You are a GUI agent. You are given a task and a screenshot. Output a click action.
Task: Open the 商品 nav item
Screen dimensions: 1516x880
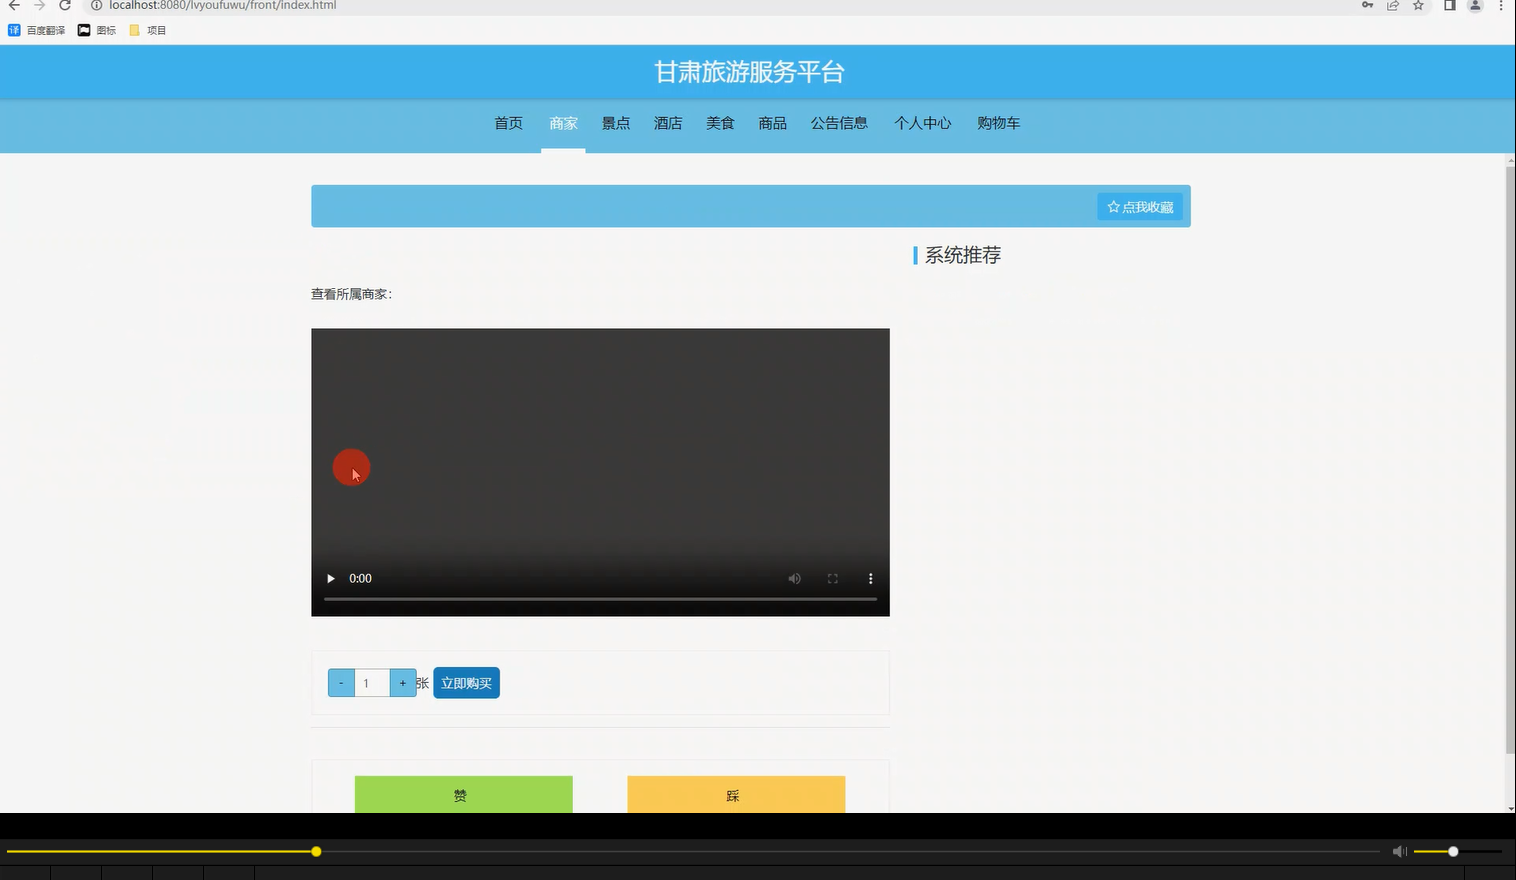pyautogui.click(x=772, y=123)
